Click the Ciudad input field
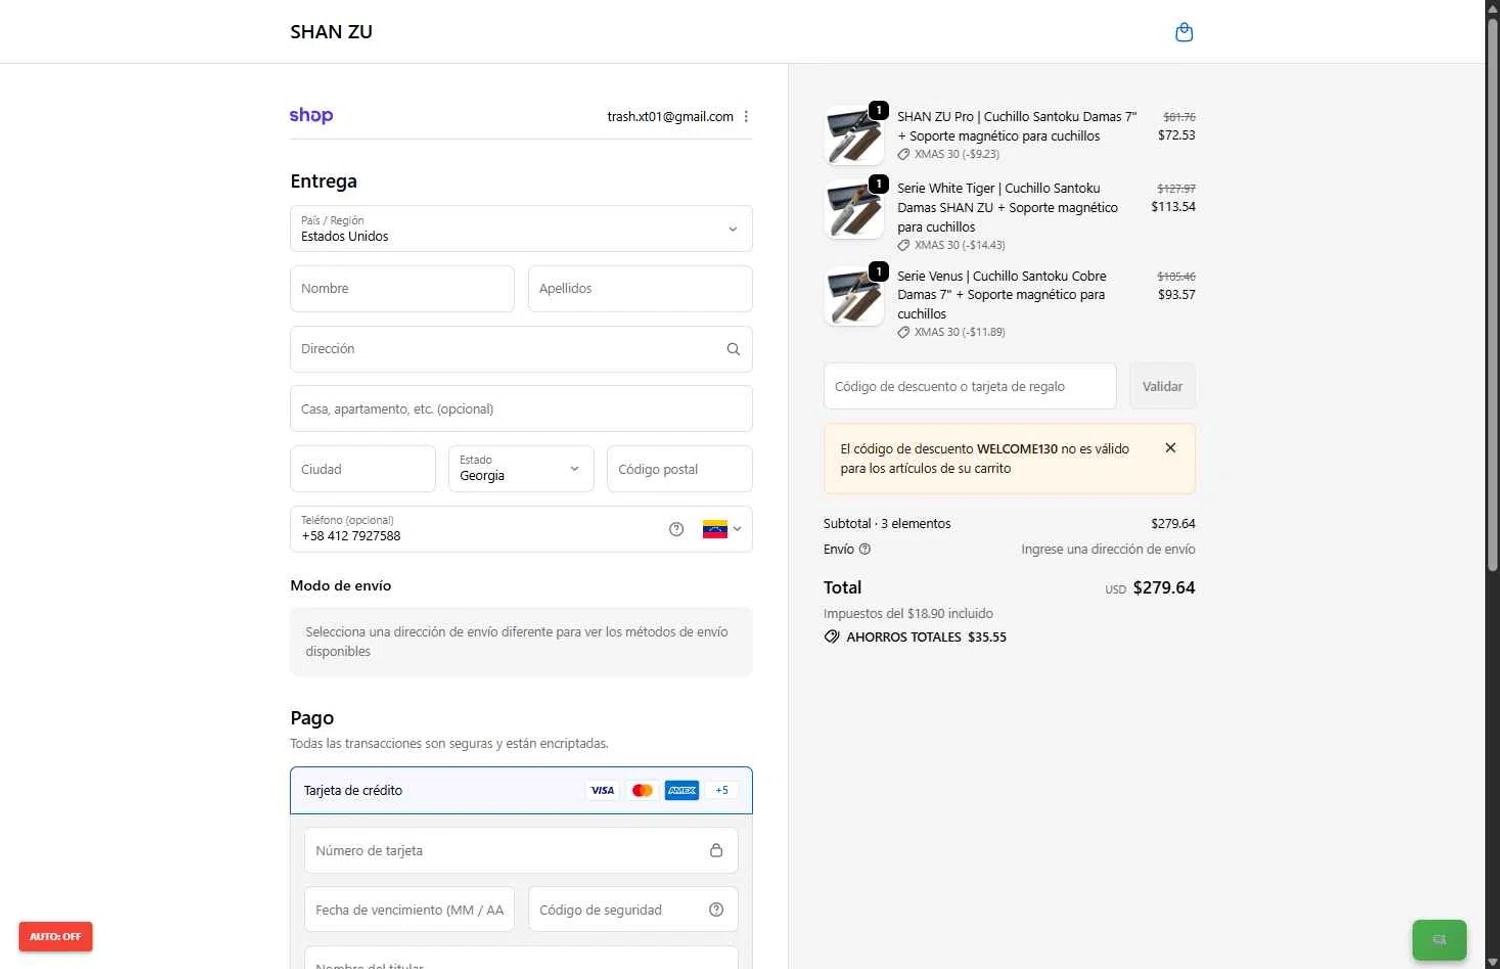Image resolution: width=1500 pixels, height=969 pixels. 363,469
